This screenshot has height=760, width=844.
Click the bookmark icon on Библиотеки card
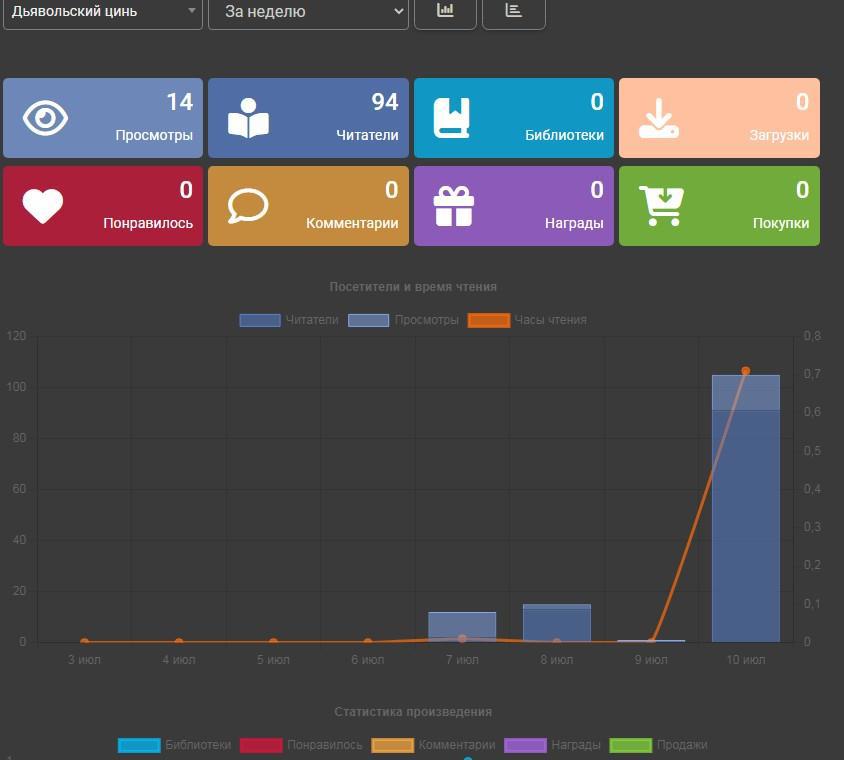(x=451, y=118)
